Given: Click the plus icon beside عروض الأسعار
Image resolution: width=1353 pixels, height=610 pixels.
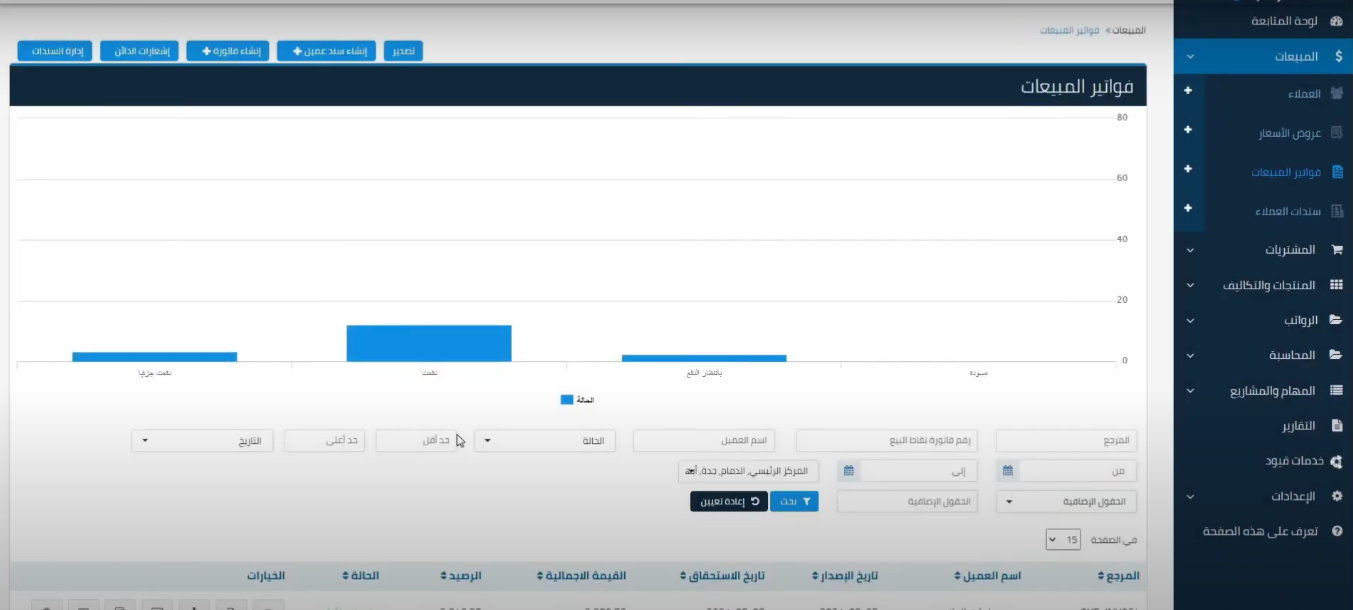Looking at the screenshot, I should [1188, 130].
